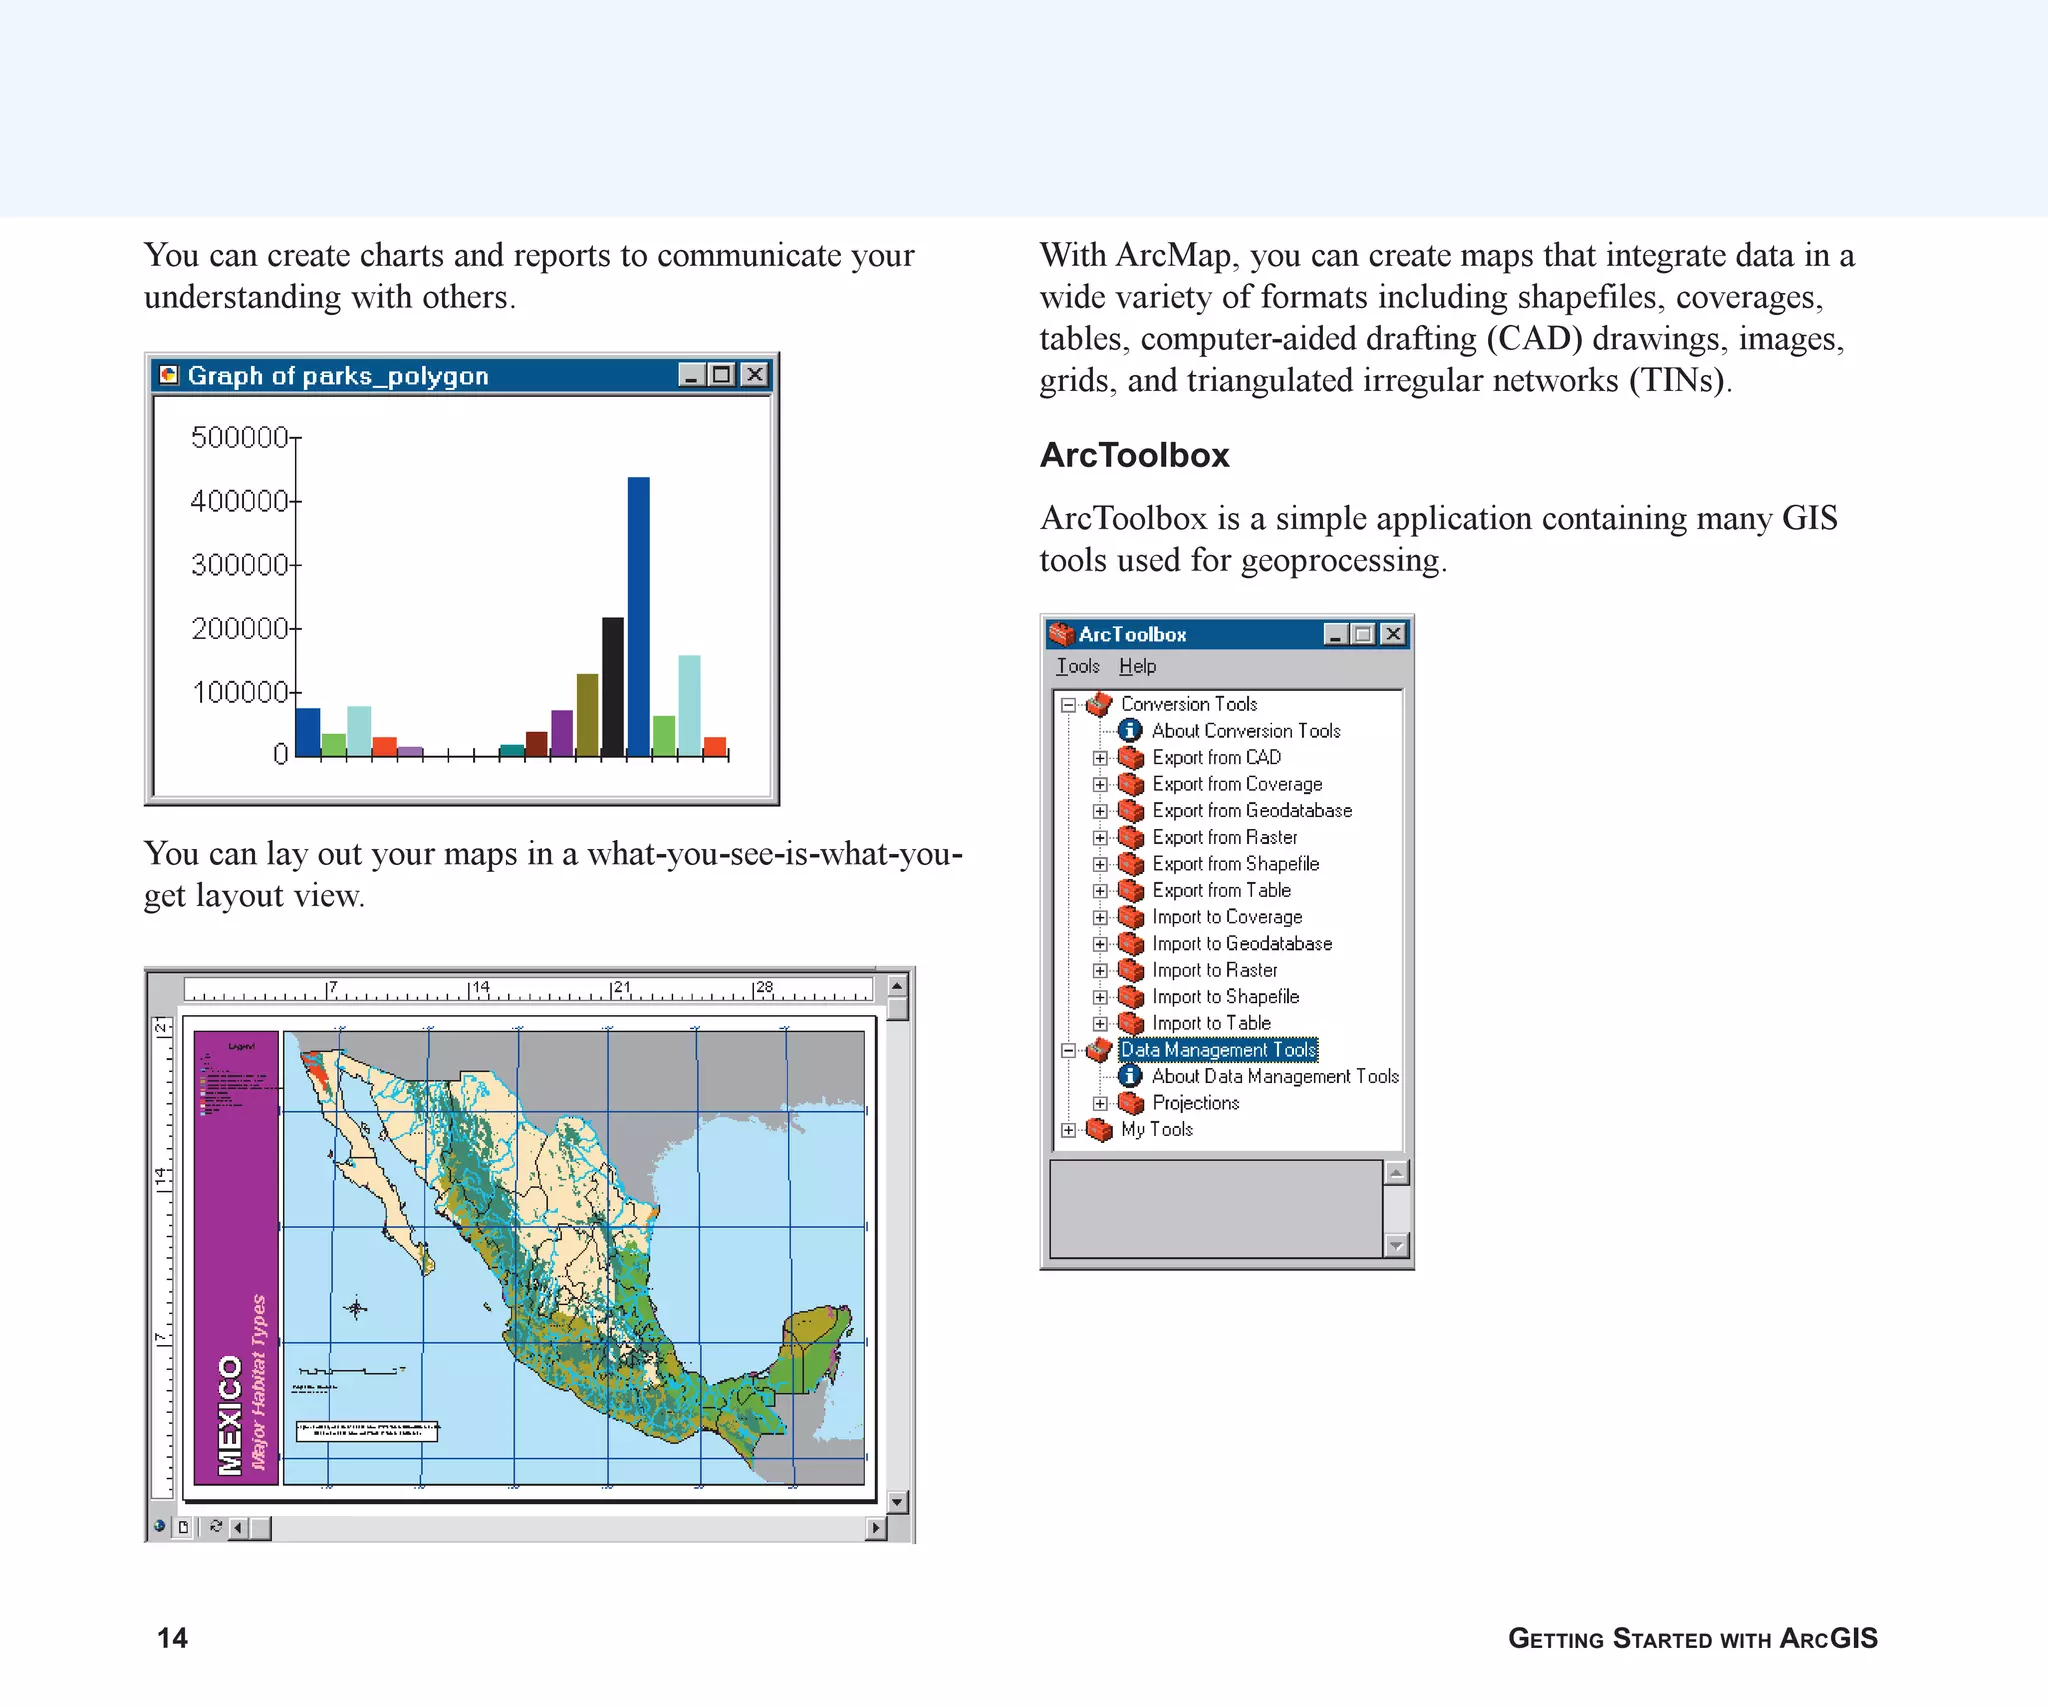Select the My Tools label

(x=1157, y=1130)
